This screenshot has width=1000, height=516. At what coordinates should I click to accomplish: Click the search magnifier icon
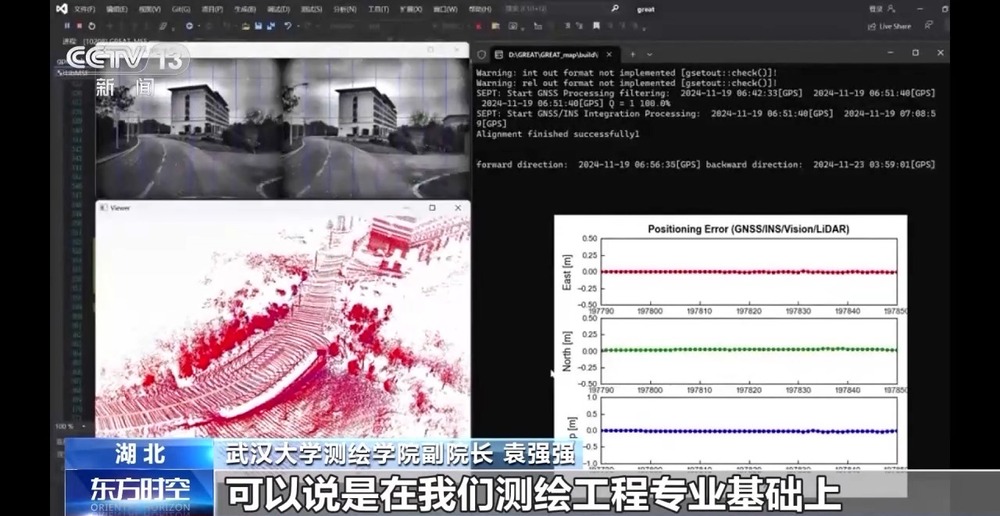click(x=615, y=9)
